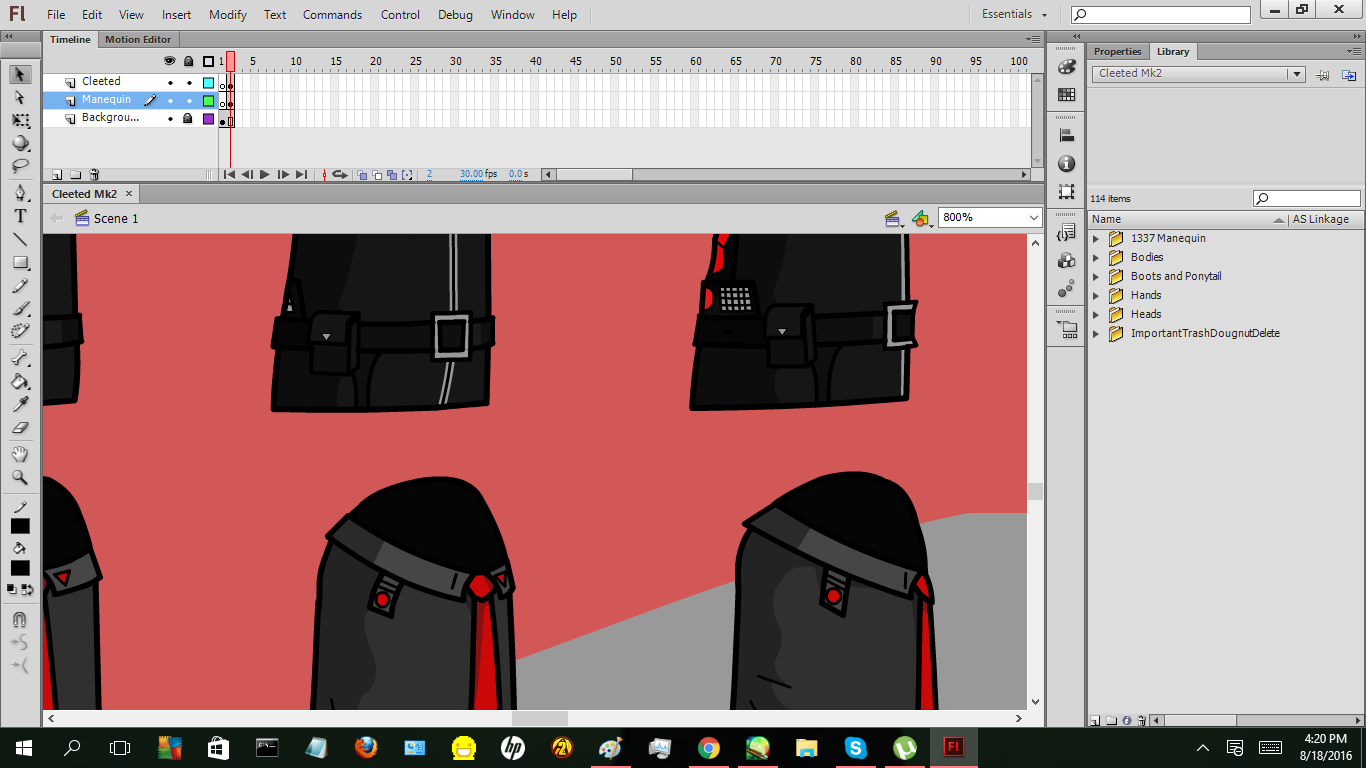Select the Deco tool
Viewport: 1366px width, 768px height.
[20, 332]
